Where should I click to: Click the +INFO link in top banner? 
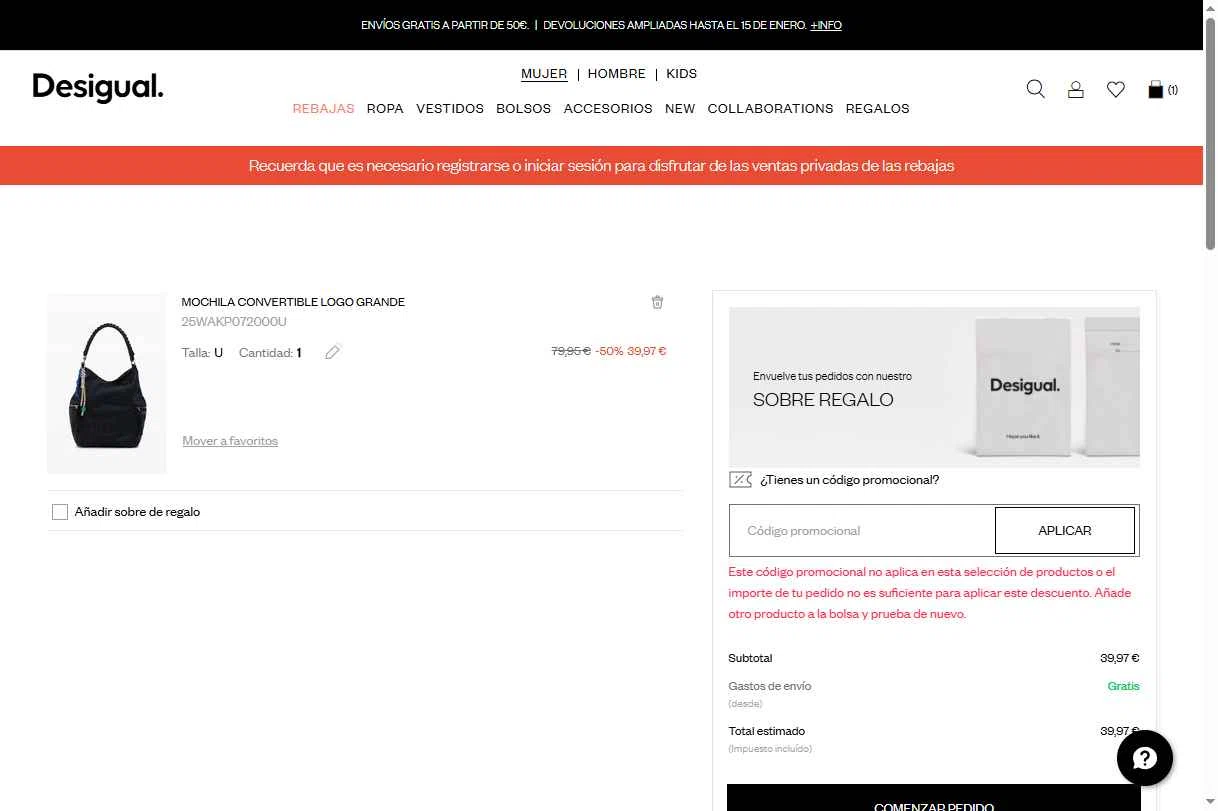(x=826, y=25)
